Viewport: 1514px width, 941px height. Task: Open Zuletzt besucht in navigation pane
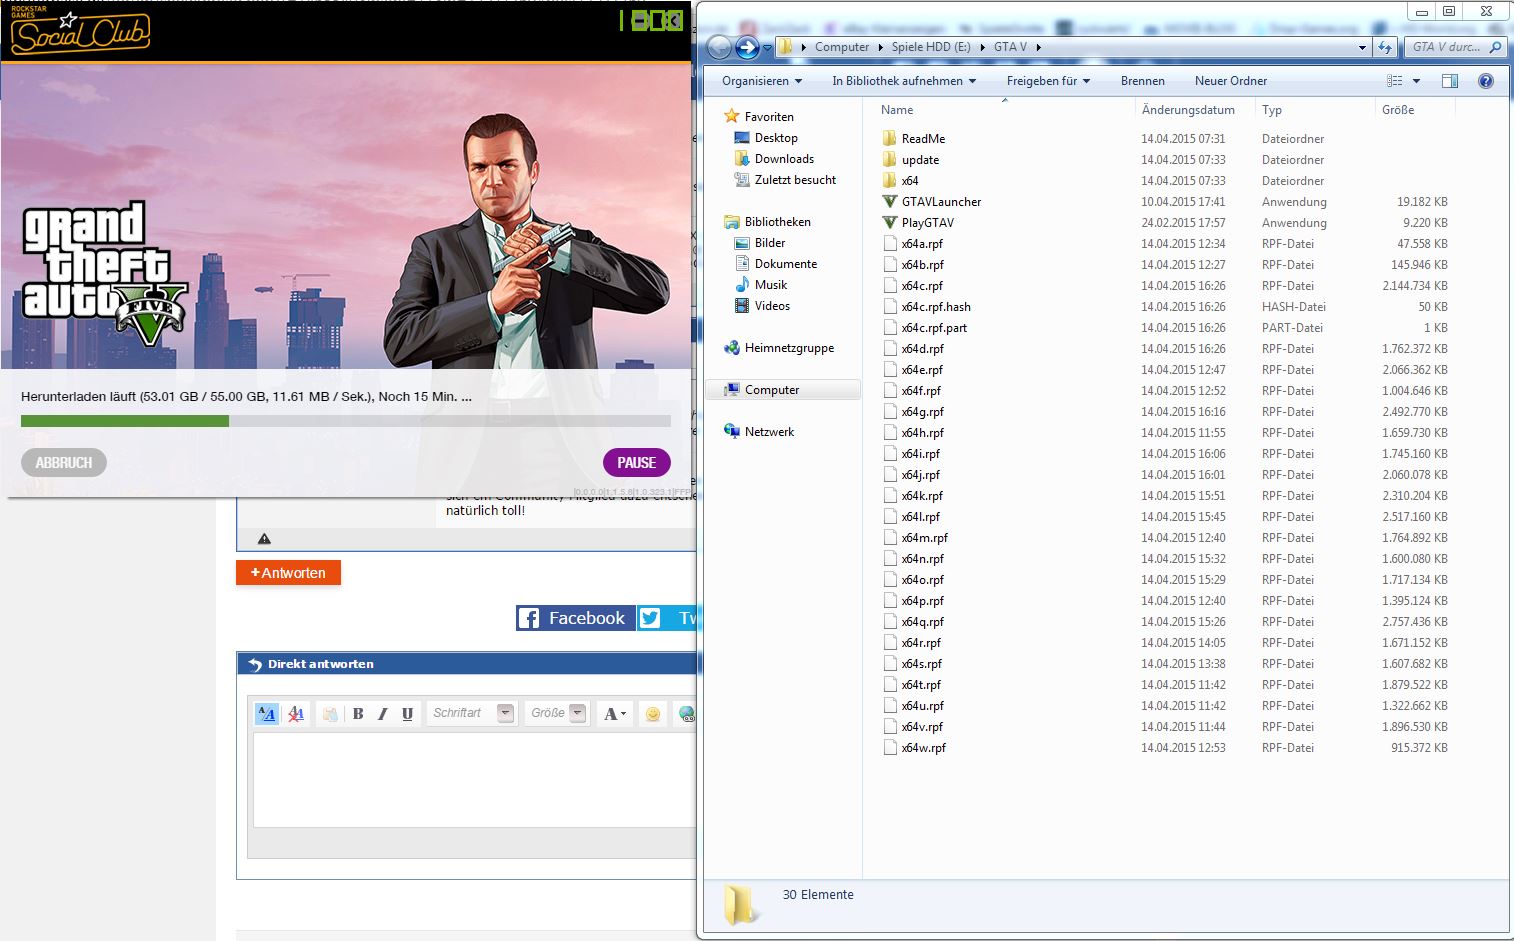795,180
